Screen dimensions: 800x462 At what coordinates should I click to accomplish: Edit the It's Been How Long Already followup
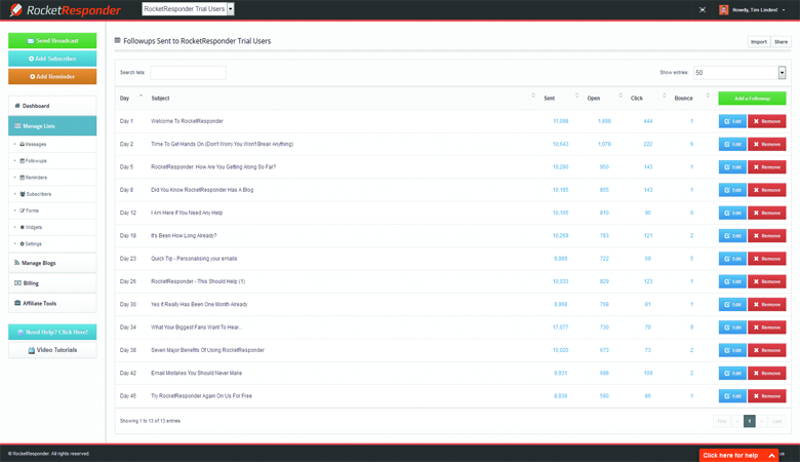point(732,236)
